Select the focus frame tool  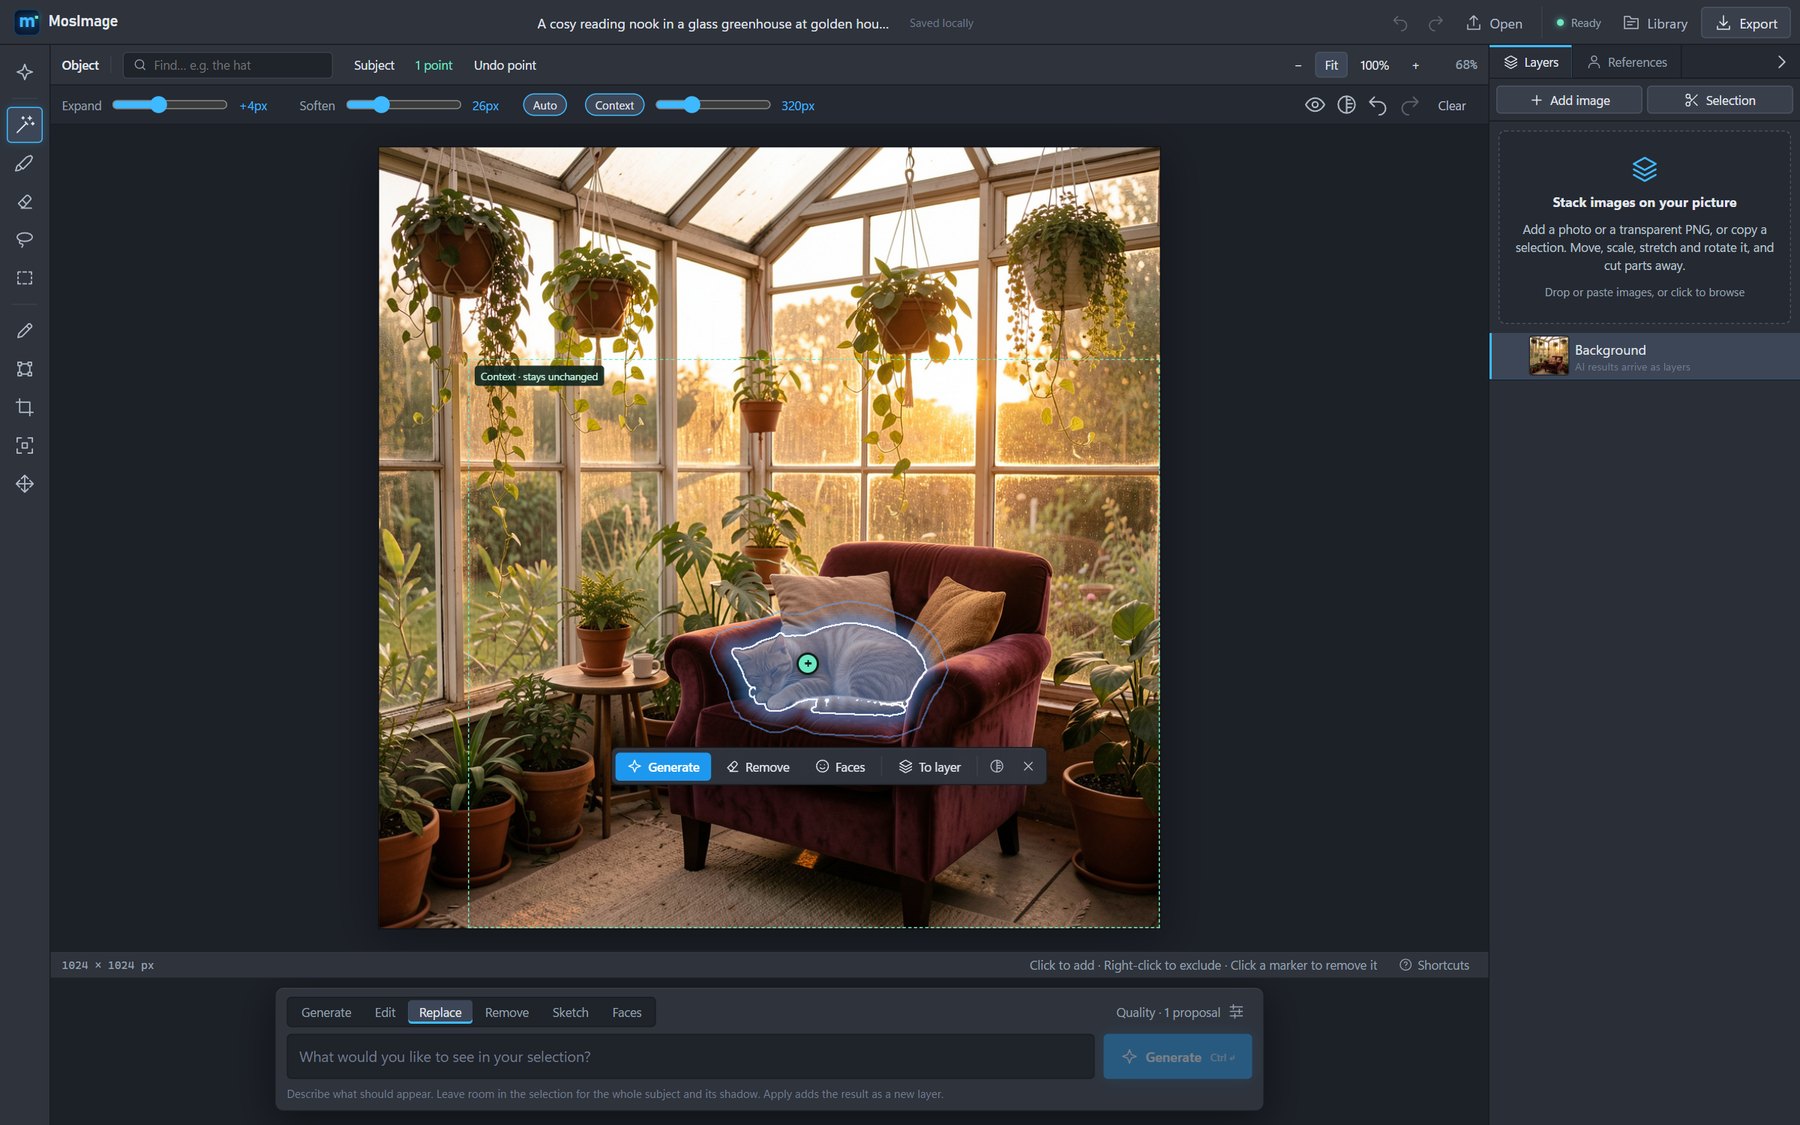coord(25,445)
